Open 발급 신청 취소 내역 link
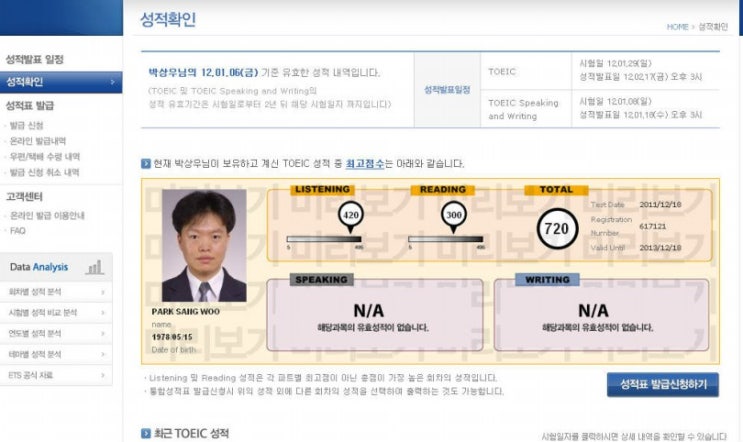The image size is (743, 442). (44, 172)
